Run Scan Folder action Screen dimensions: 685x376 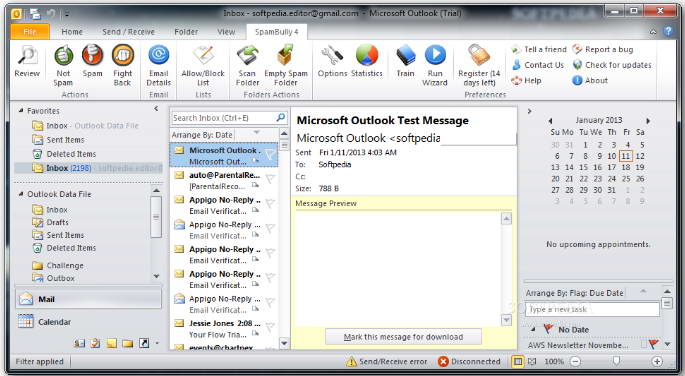pyautogui.click(x=247, y=66)
